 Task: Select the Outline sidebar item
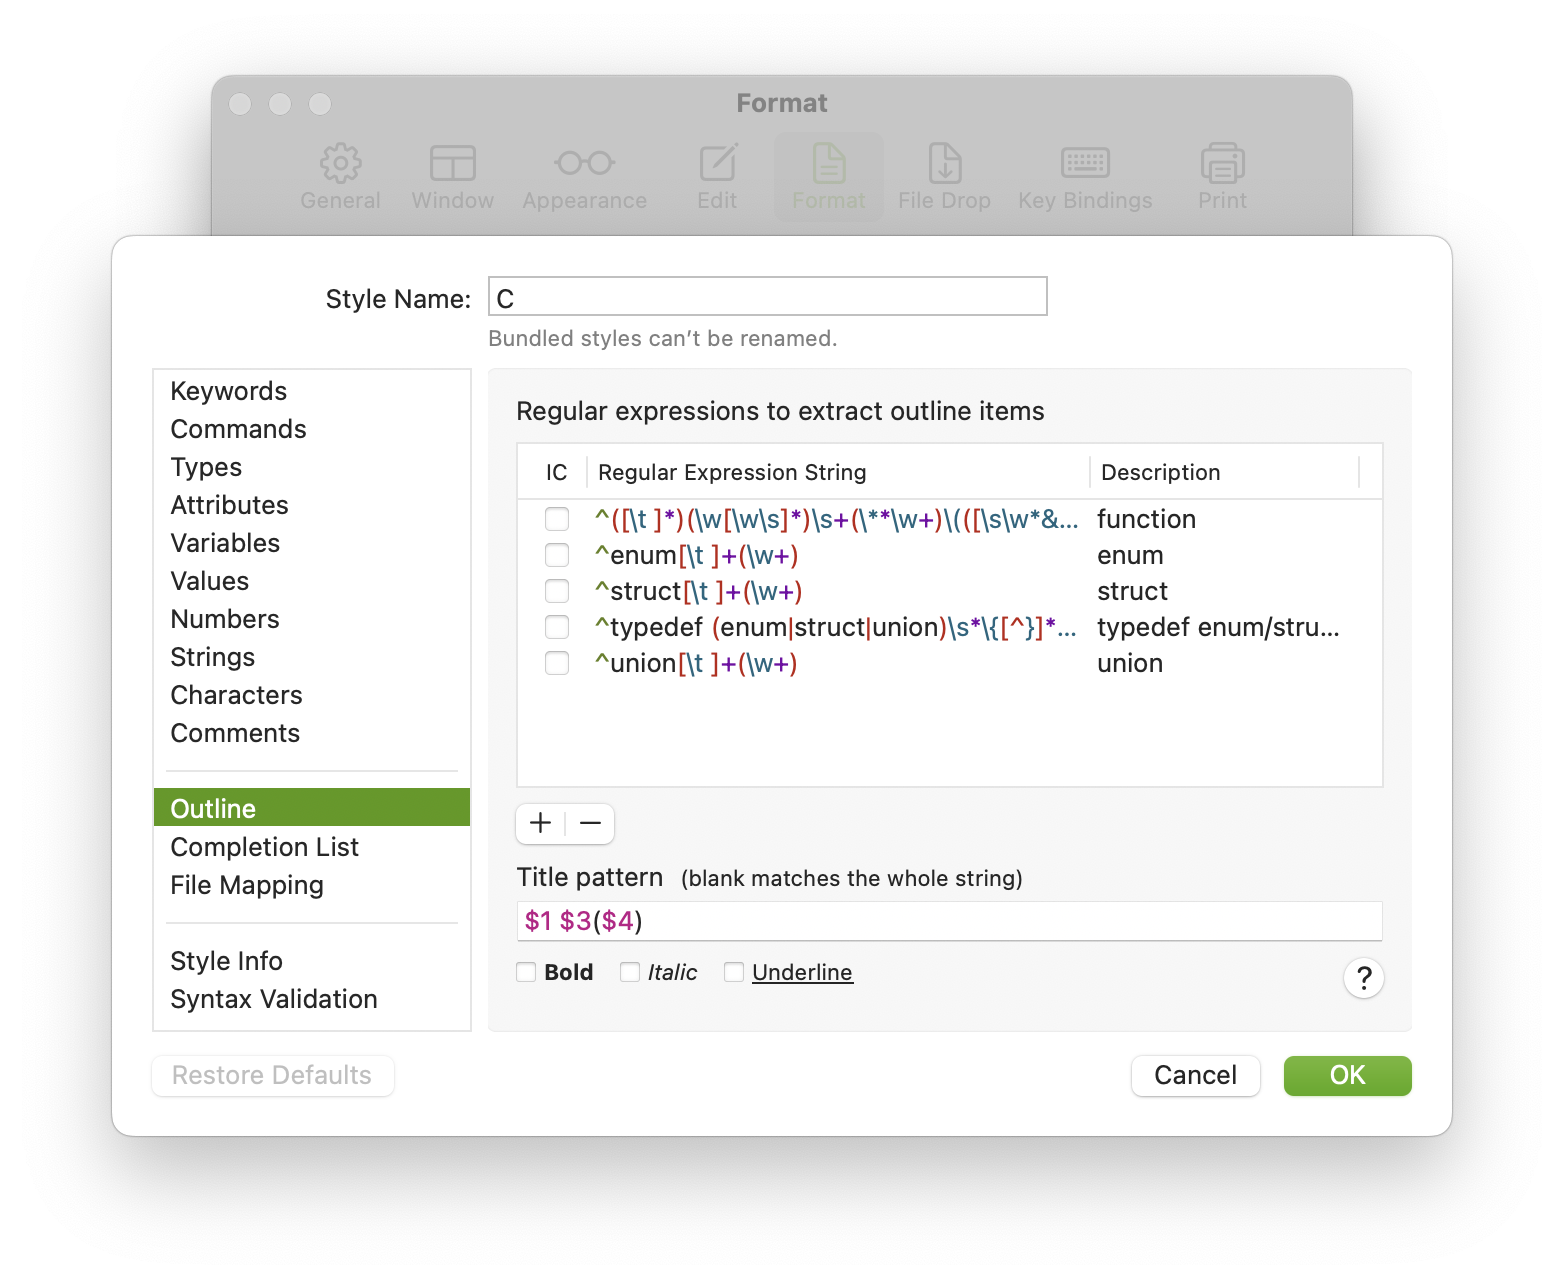(312, 808)
